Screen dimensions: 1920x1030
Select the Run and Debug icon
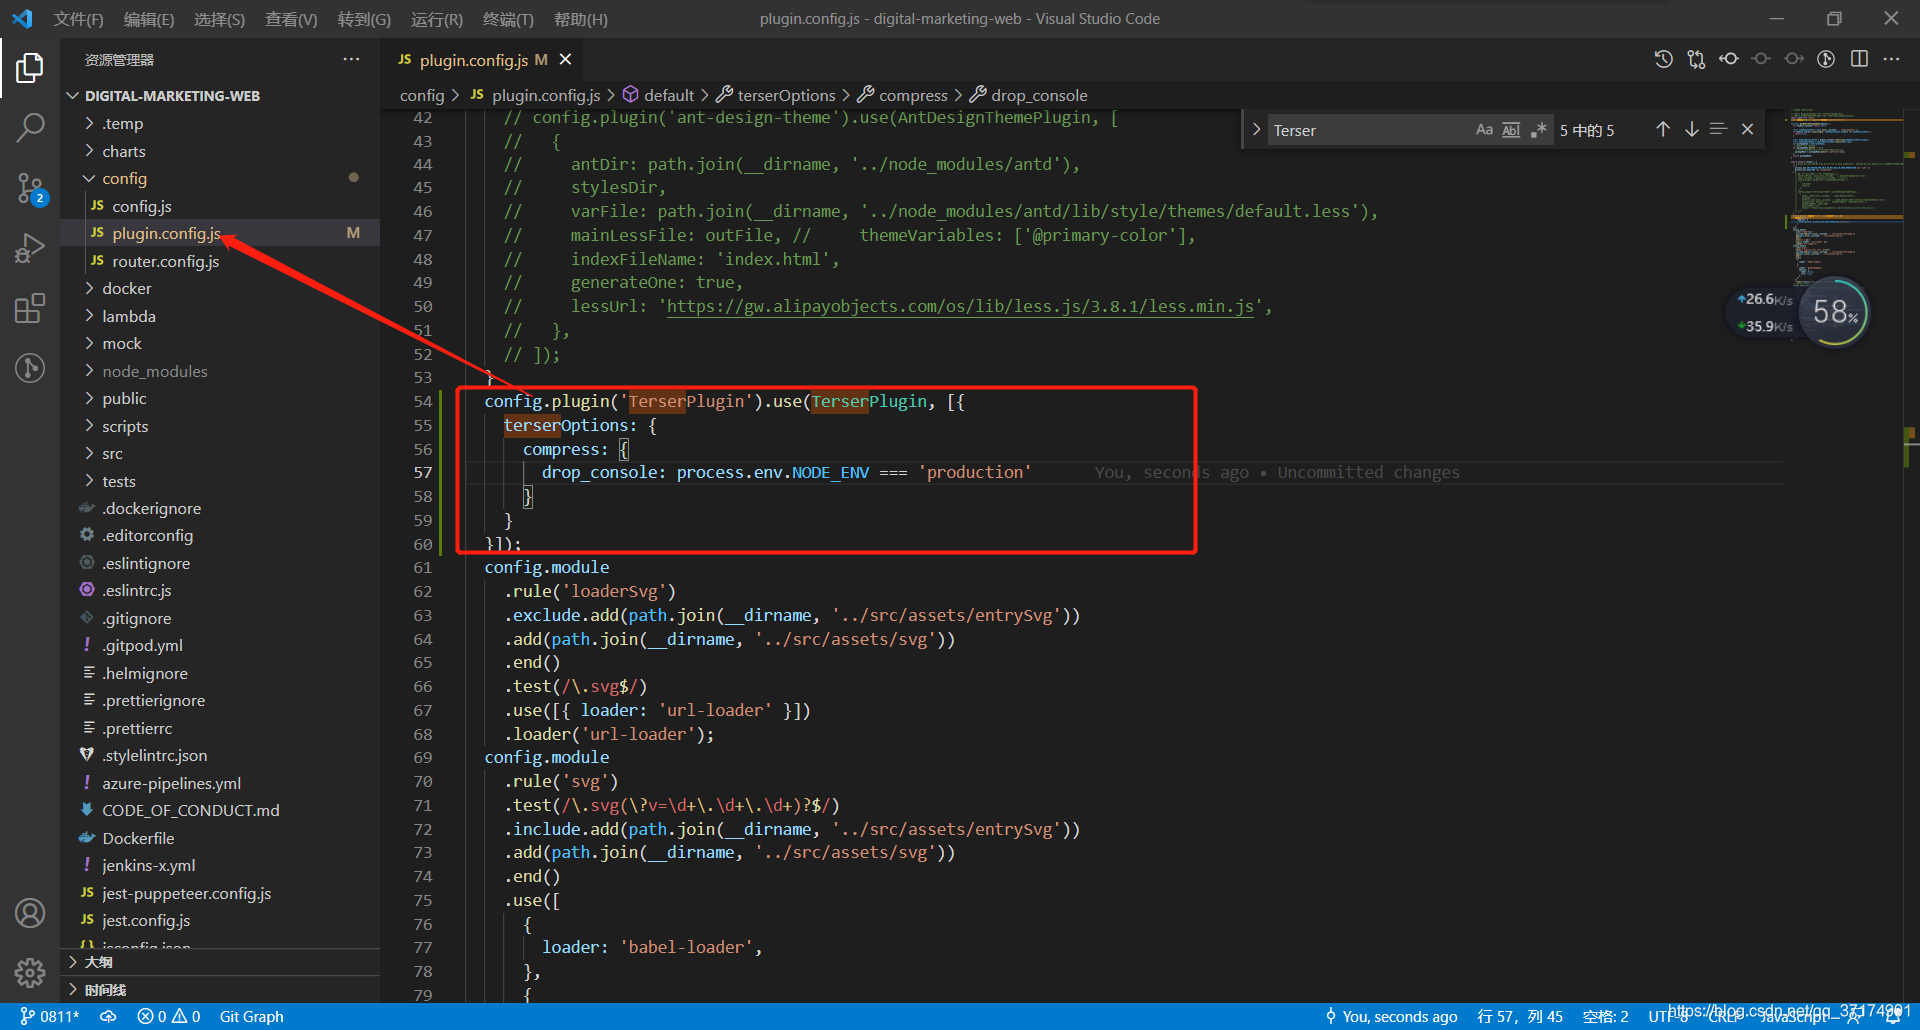pyautogui.click(x=30, y=248)
